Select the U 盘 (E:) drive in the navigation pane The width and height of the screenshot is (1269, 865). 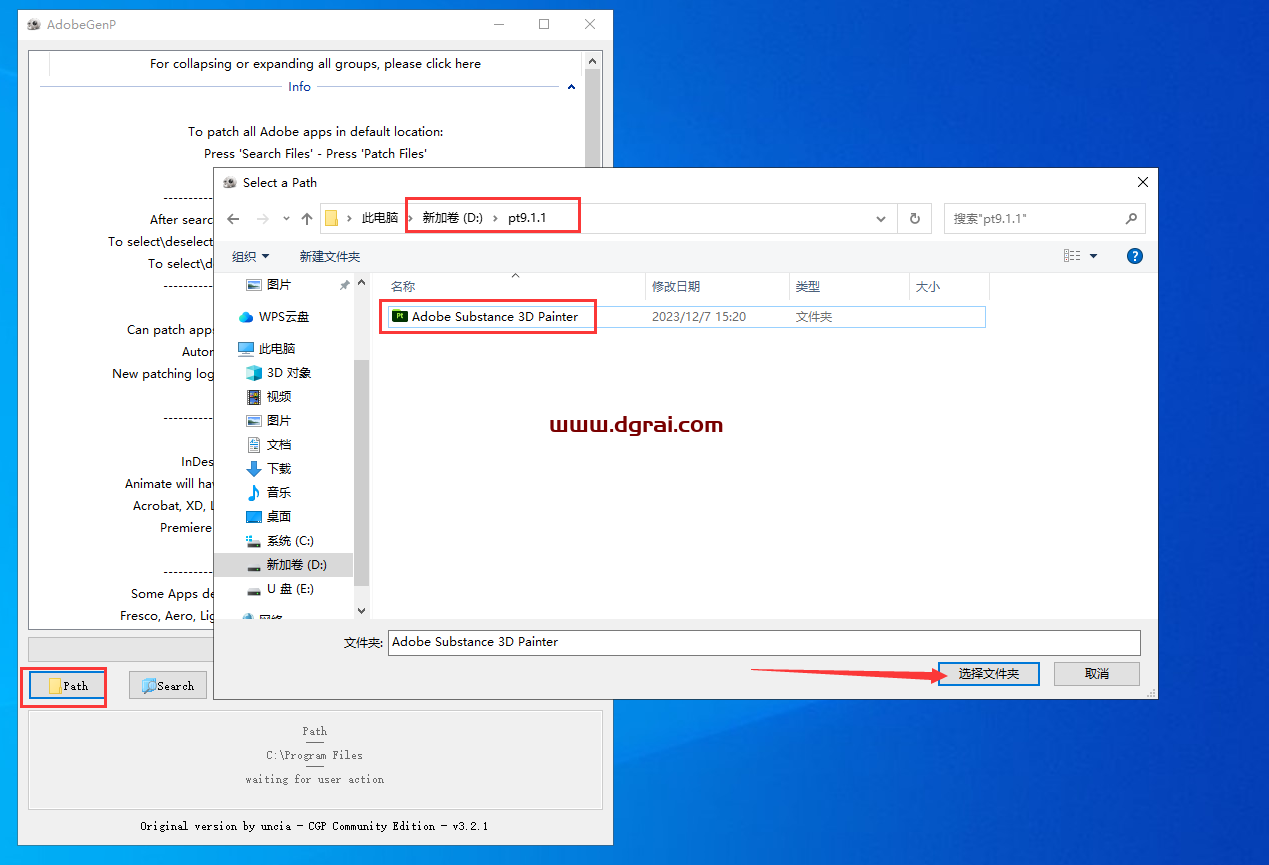click(x=290, y=589)
